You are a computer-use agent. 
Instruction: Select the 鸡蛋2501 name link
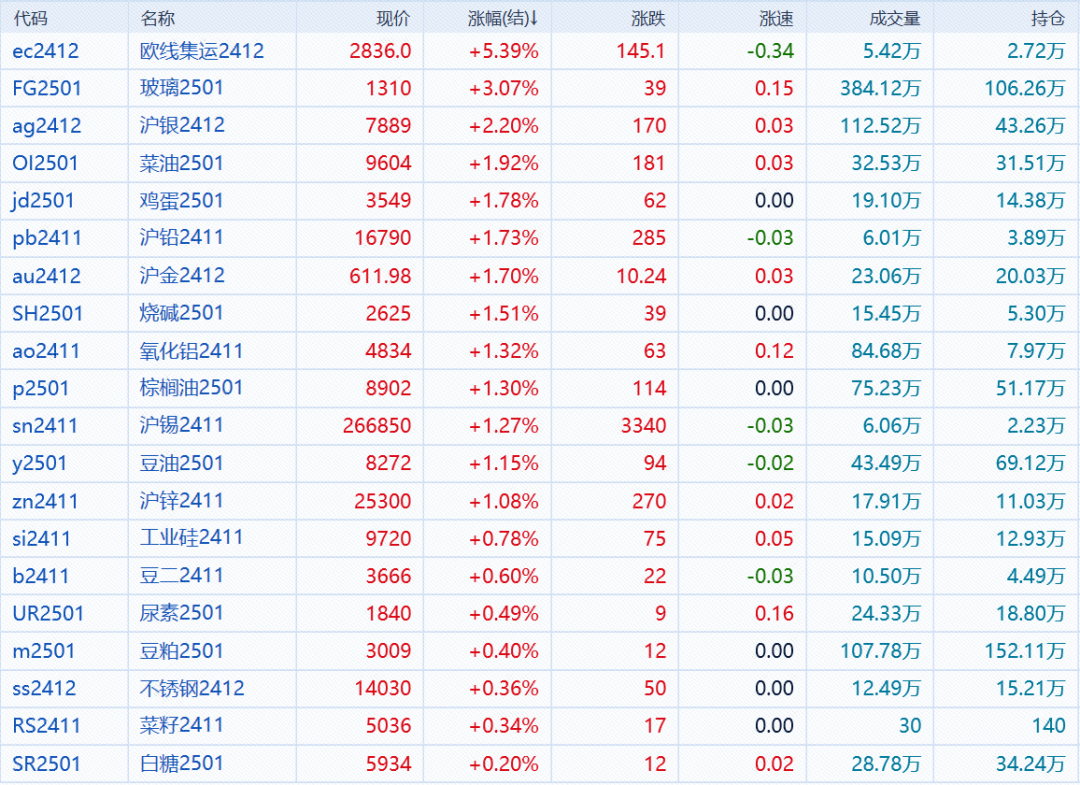(x=182, y=200)
